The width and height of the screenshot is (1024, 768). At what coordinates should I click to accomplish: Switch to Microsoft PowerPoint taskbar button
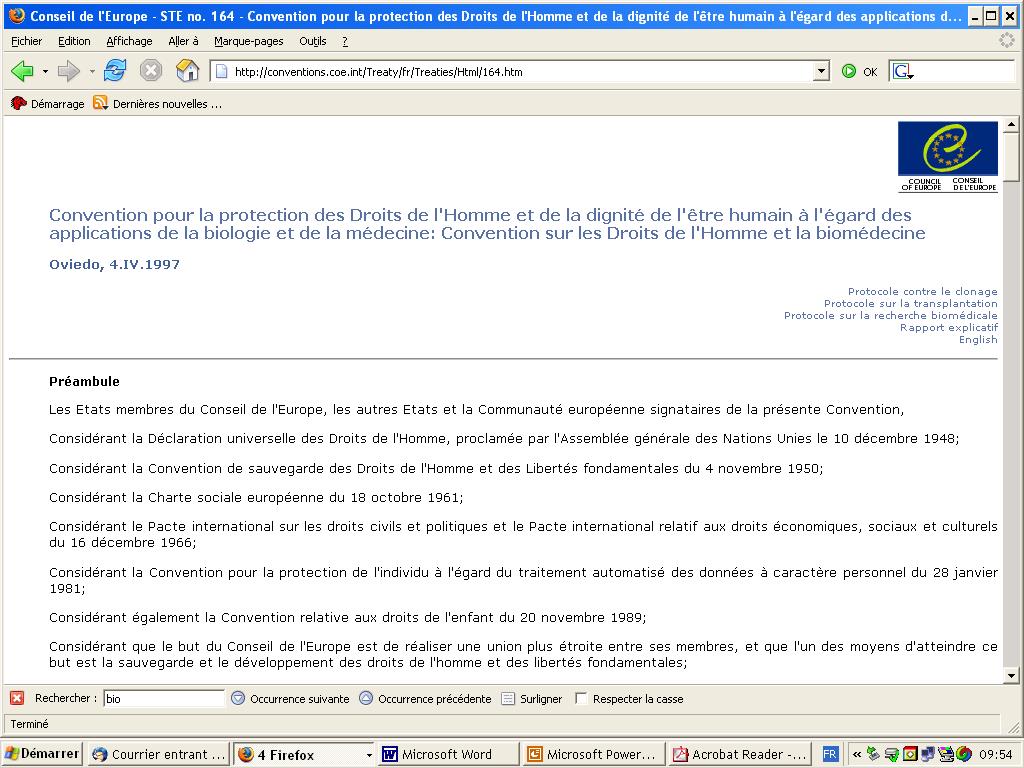pyautogui.click(x=593, y=754)
